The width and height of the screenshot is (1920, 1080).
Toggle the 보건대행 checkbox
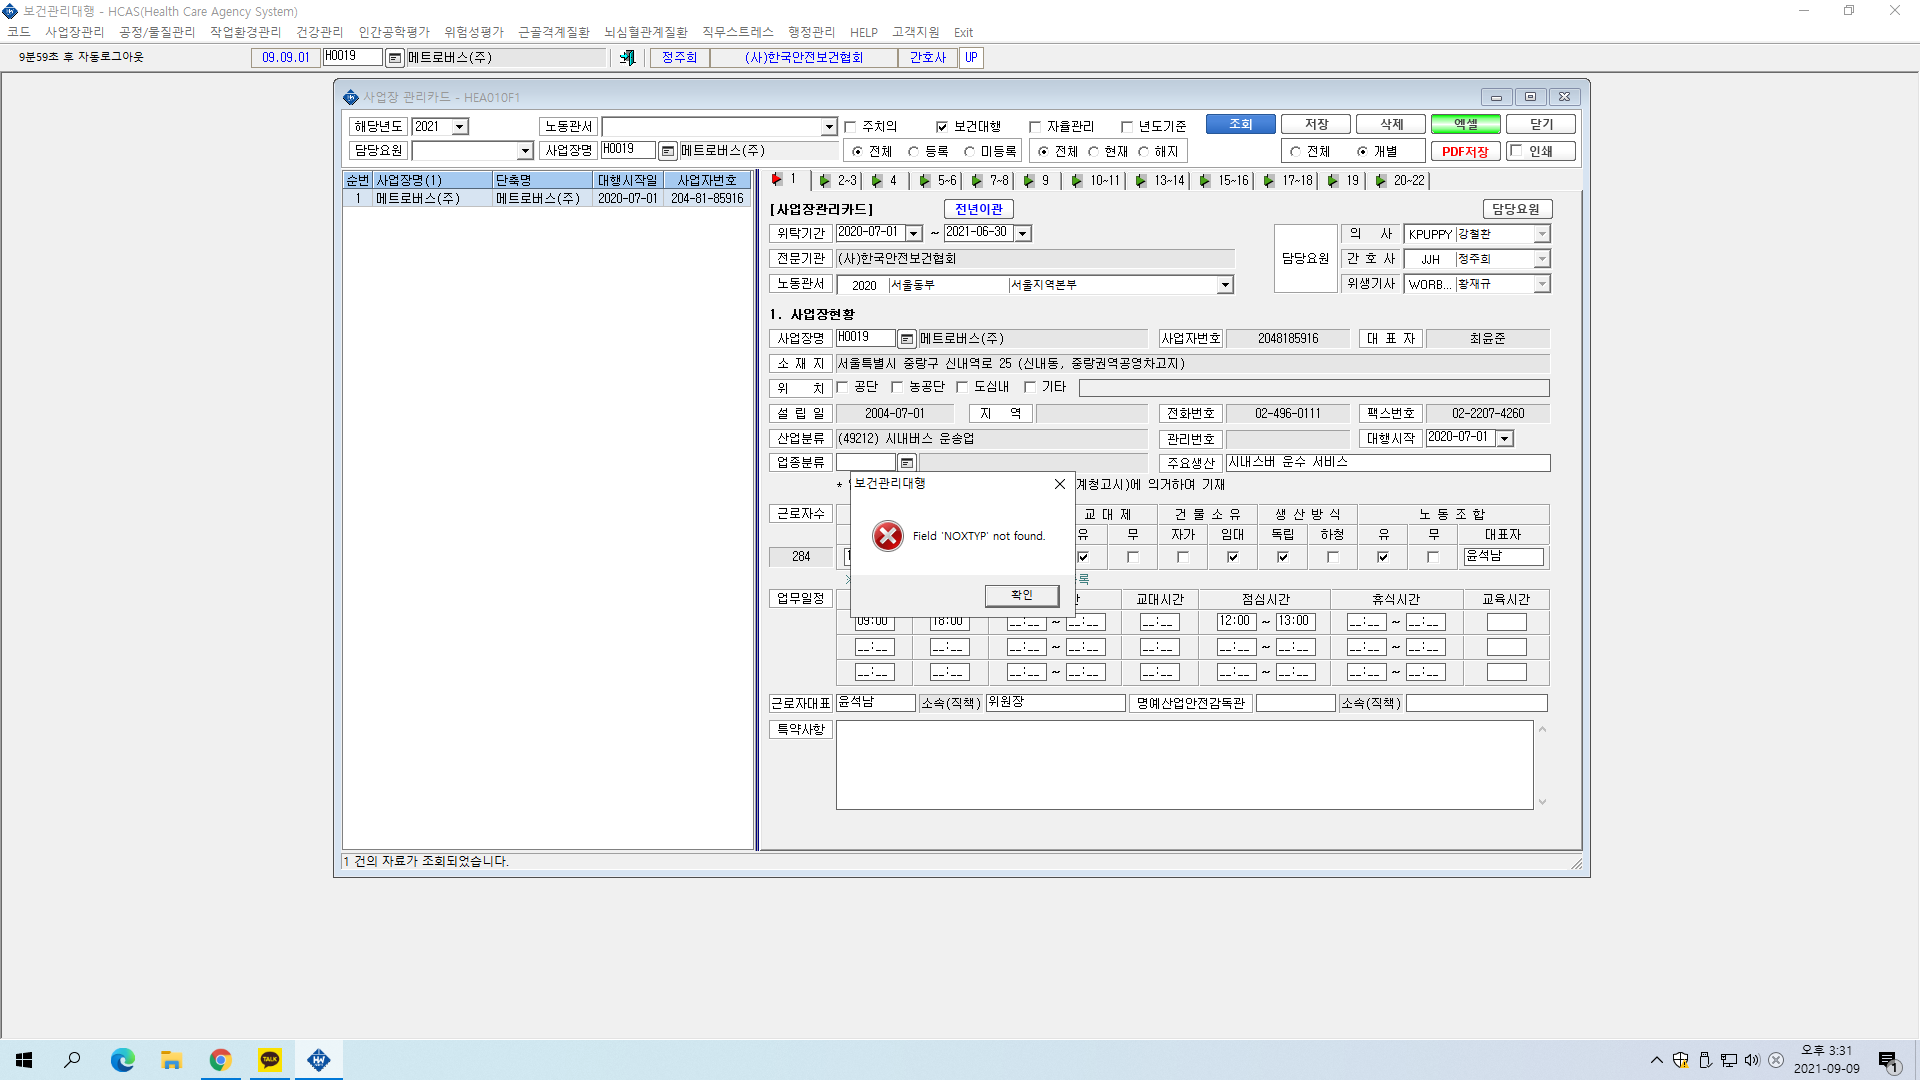[x=941, y=127]
